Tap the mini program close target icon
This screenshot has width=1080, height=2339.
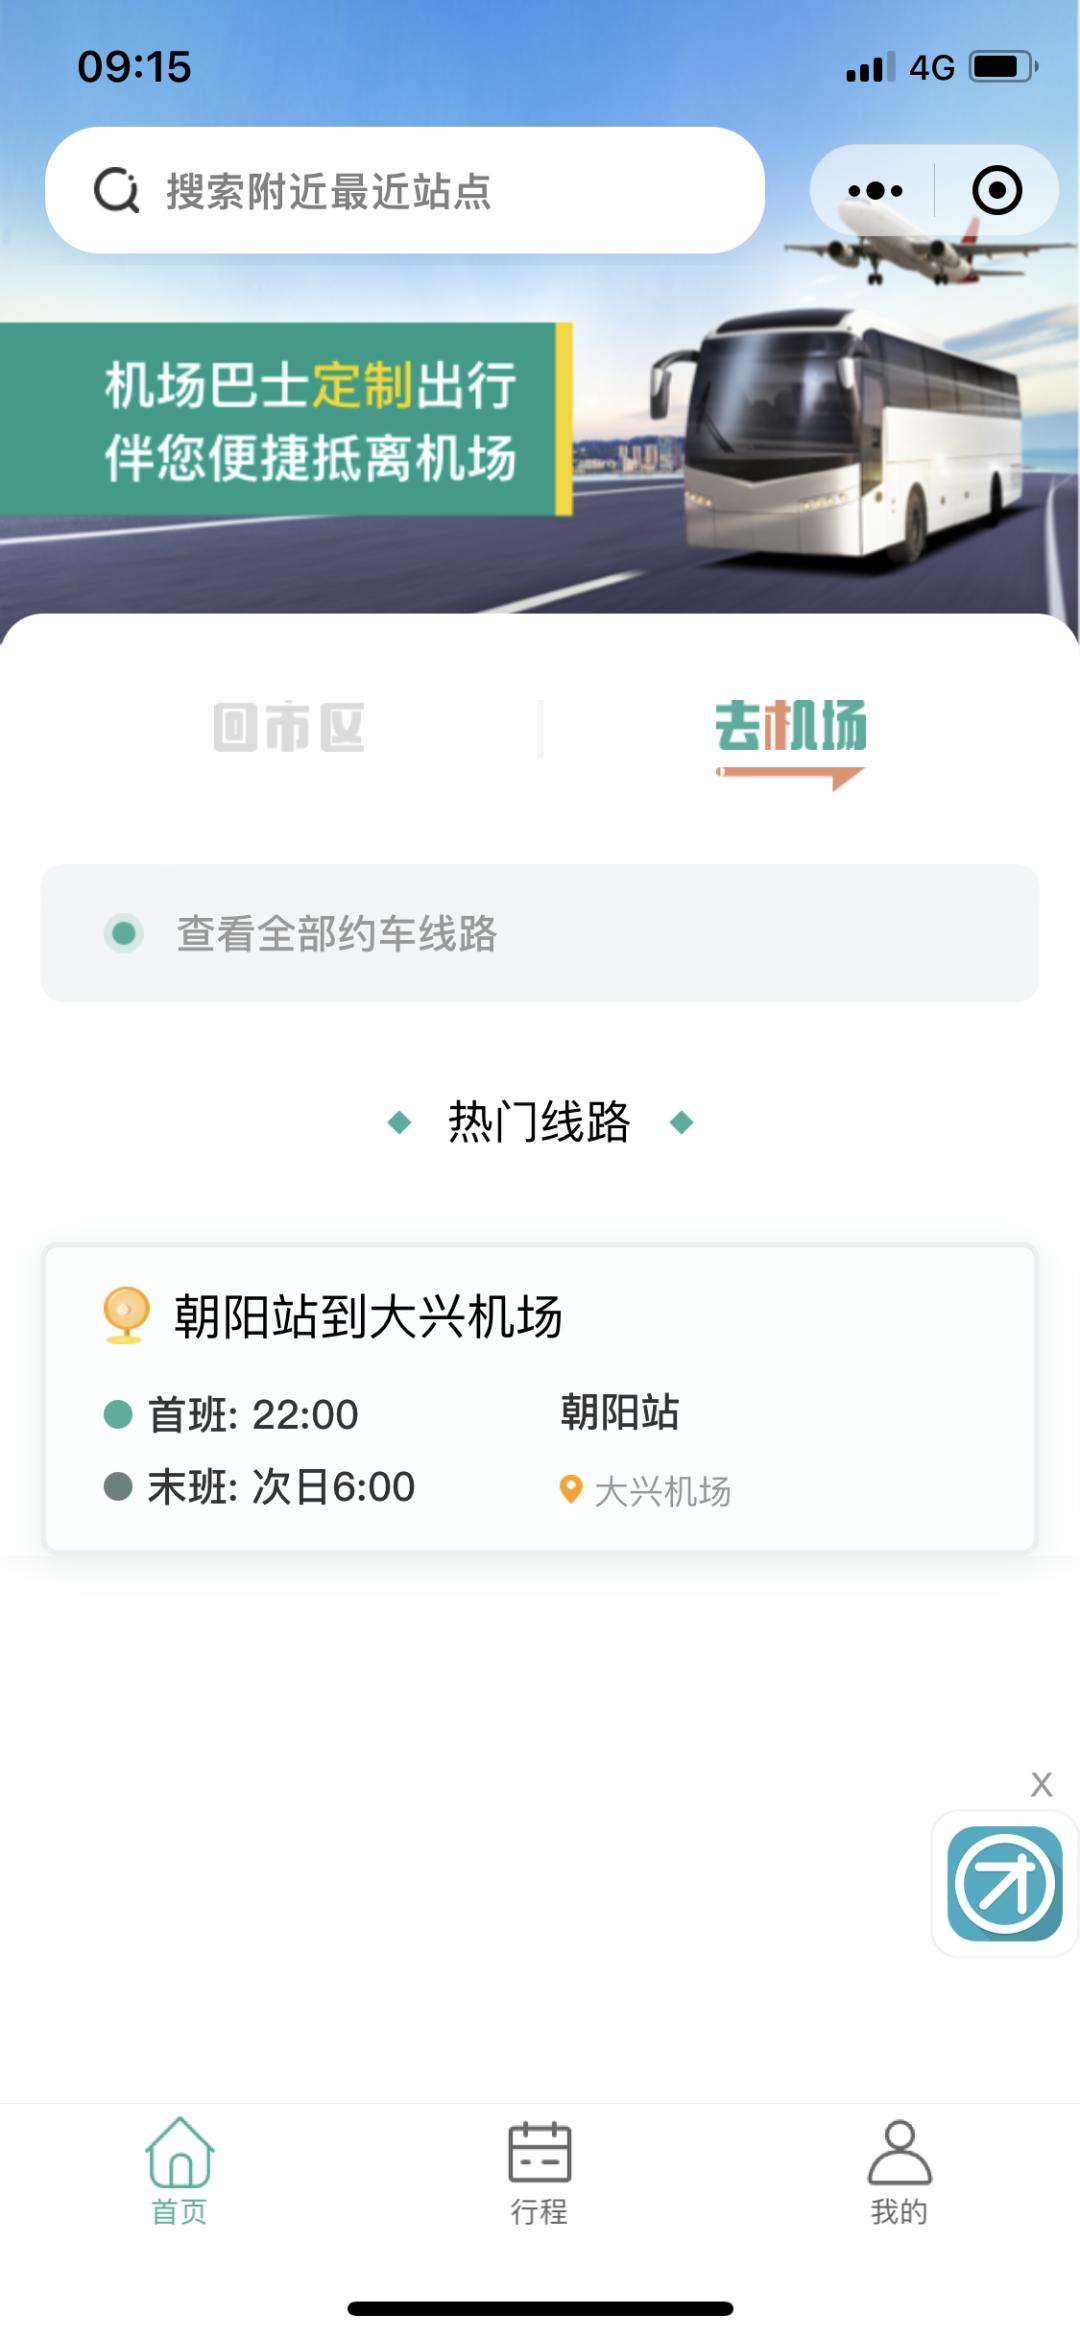point(996,190)
